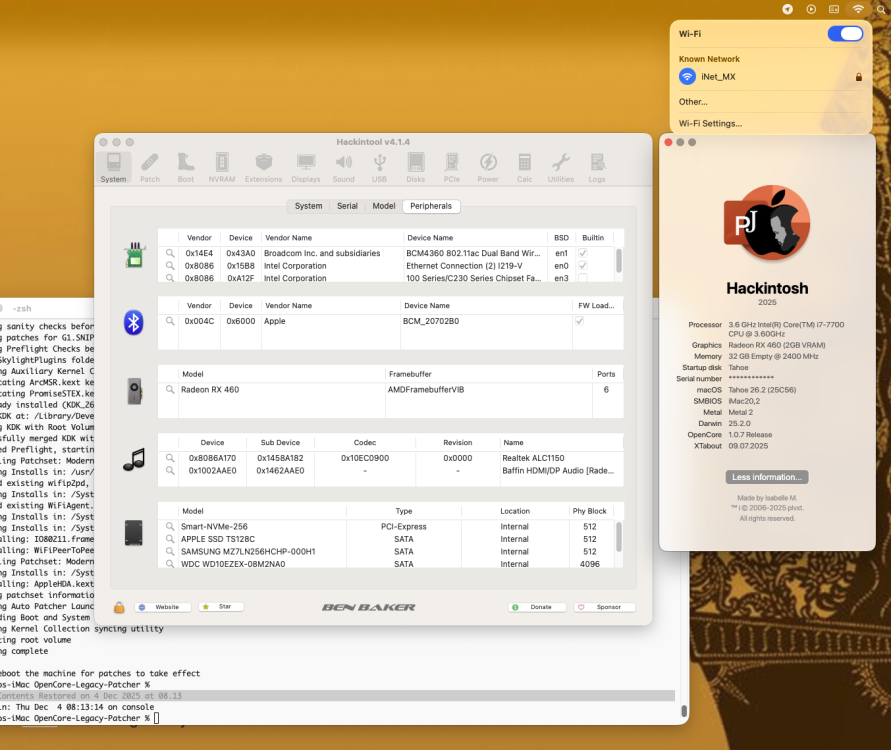The width and height of the screenshot is (891, 750).
Task: Click the Device Name header in Bluetooth table
Action: [427, 305]
